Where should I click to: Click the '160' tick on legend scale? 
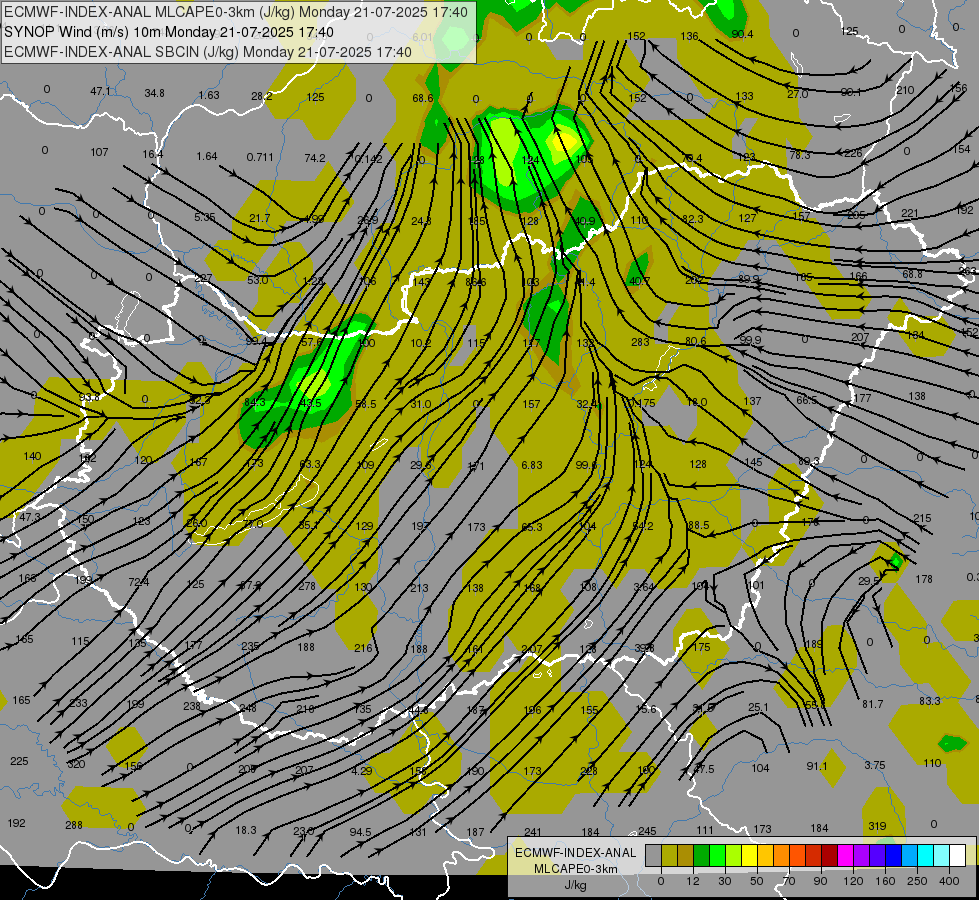click(x=885, y=881)
